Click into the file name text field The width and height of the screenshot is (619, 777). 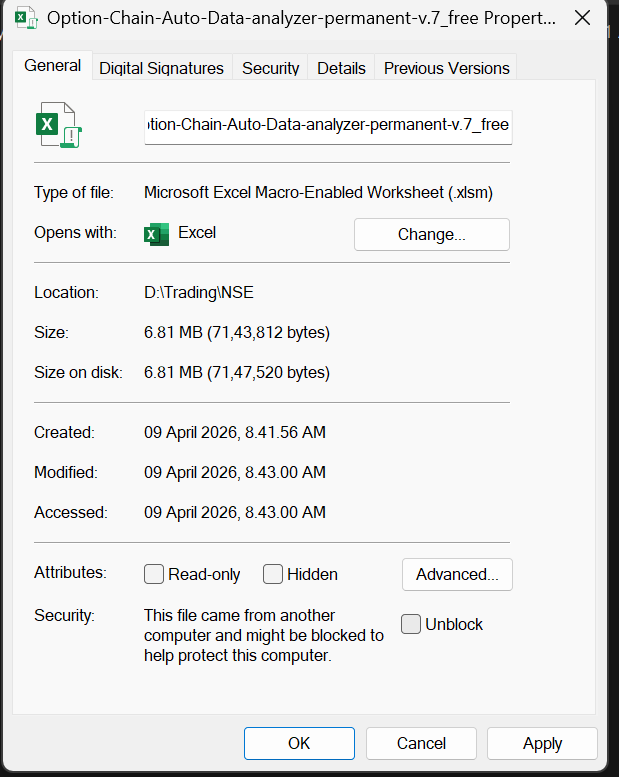tap(328, 127)
